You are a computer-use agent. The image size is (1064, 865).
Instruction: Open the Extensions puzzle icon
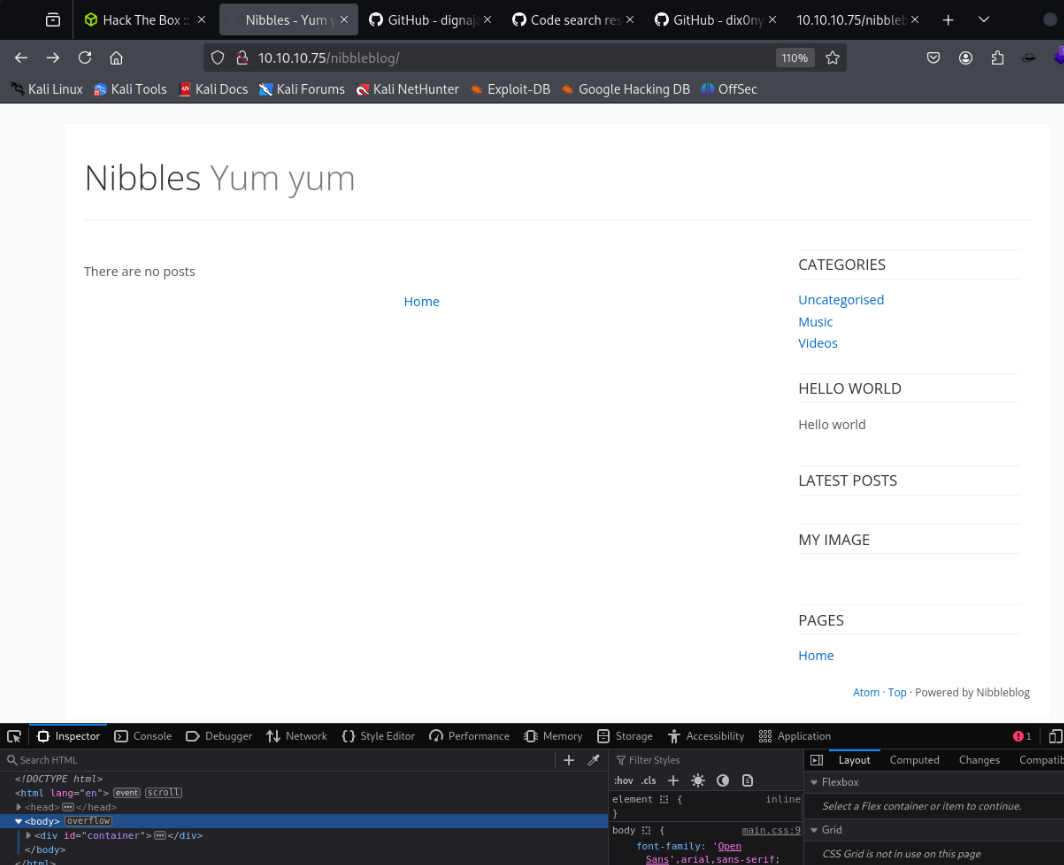click(x=997, y=58)
